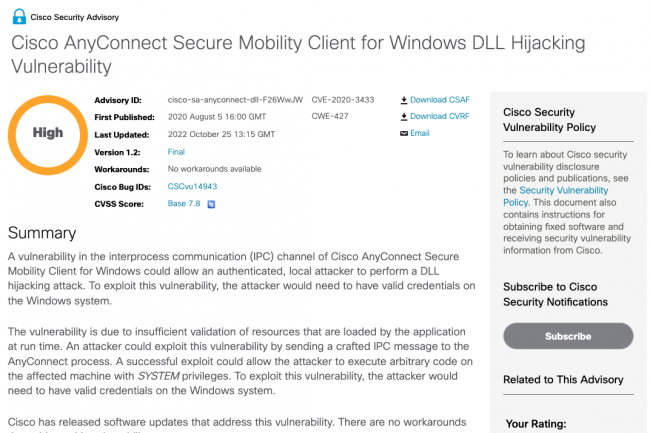Click the orange High severity rating circle
The height and width of the screenshot is (433, 650).
click(x=48, y=135)
